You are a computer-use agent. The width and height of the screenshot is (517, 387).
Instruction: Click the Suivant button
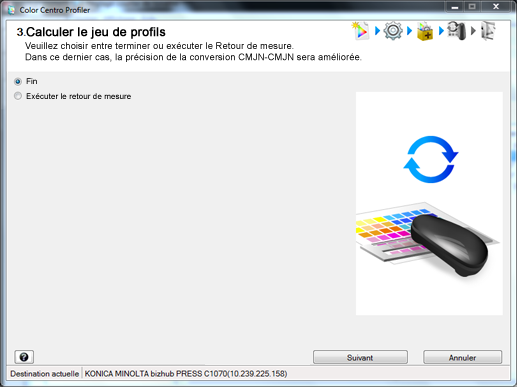point(360,357)
